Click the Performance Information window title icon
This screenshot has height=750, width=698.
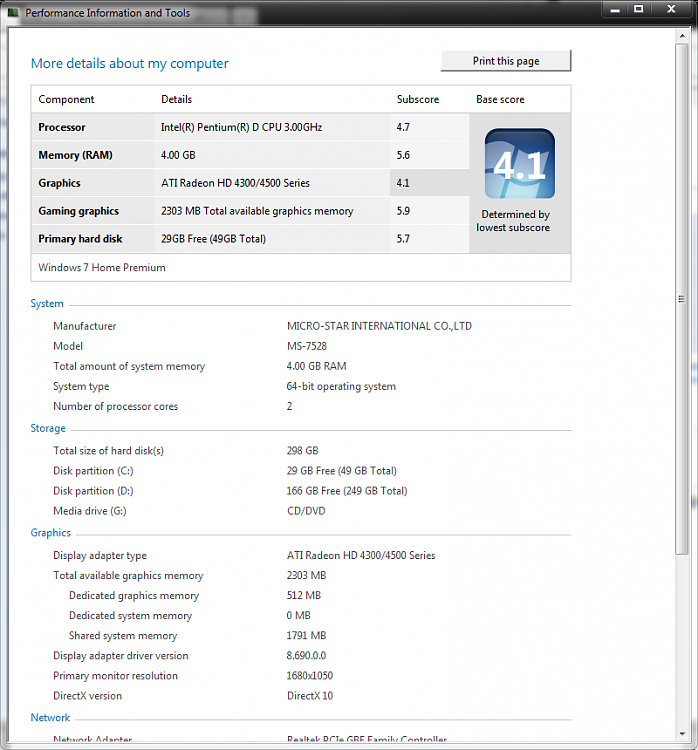click(x=13, y=12)
